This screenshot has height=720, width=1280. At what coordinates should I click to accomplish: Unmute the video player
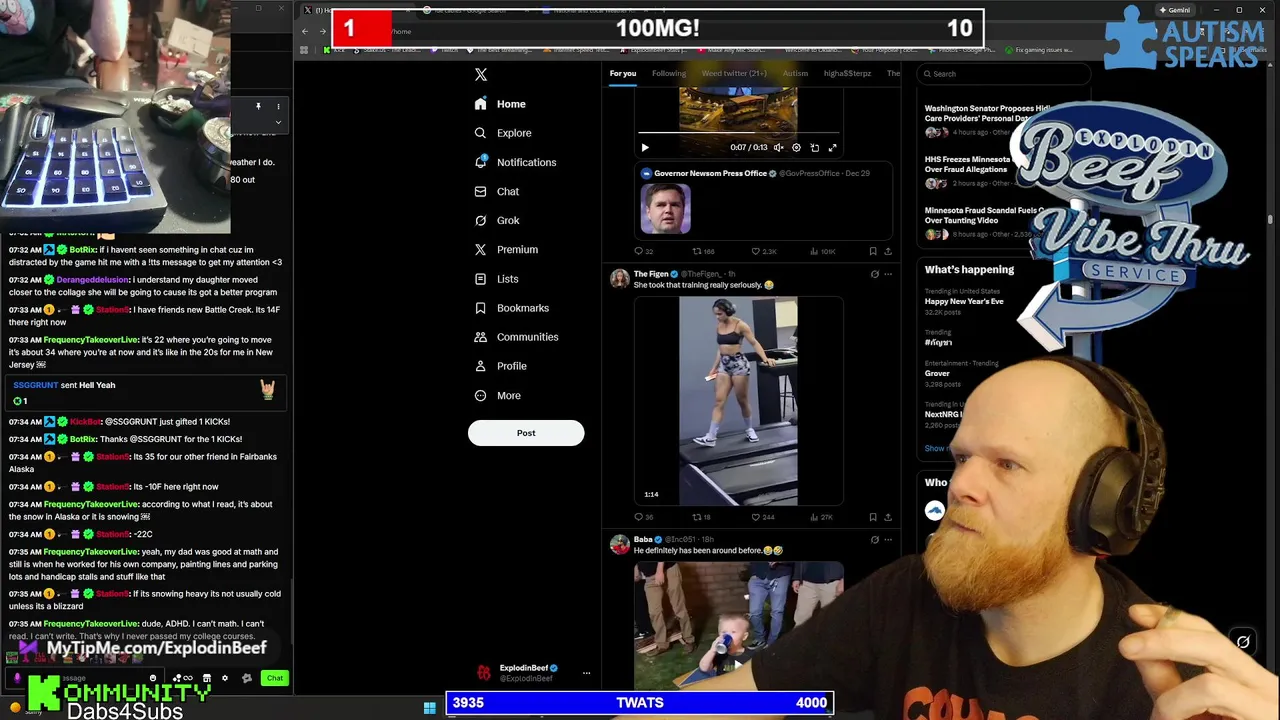(778, 147)
